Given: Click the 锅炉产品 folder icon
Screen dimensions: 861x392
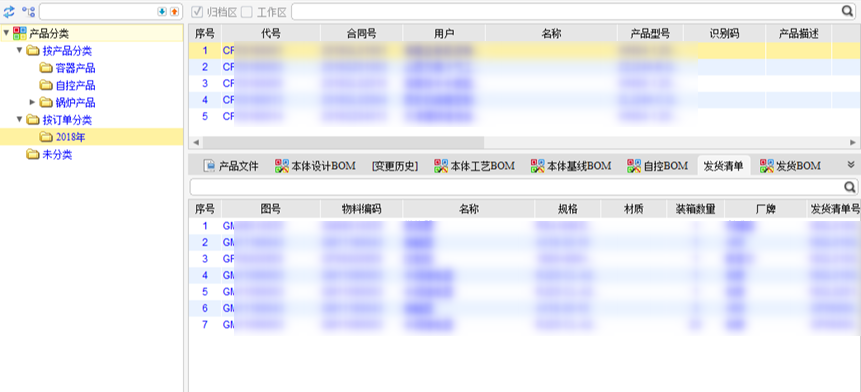Looking at the screenshot, I should [x=46, y=102].
